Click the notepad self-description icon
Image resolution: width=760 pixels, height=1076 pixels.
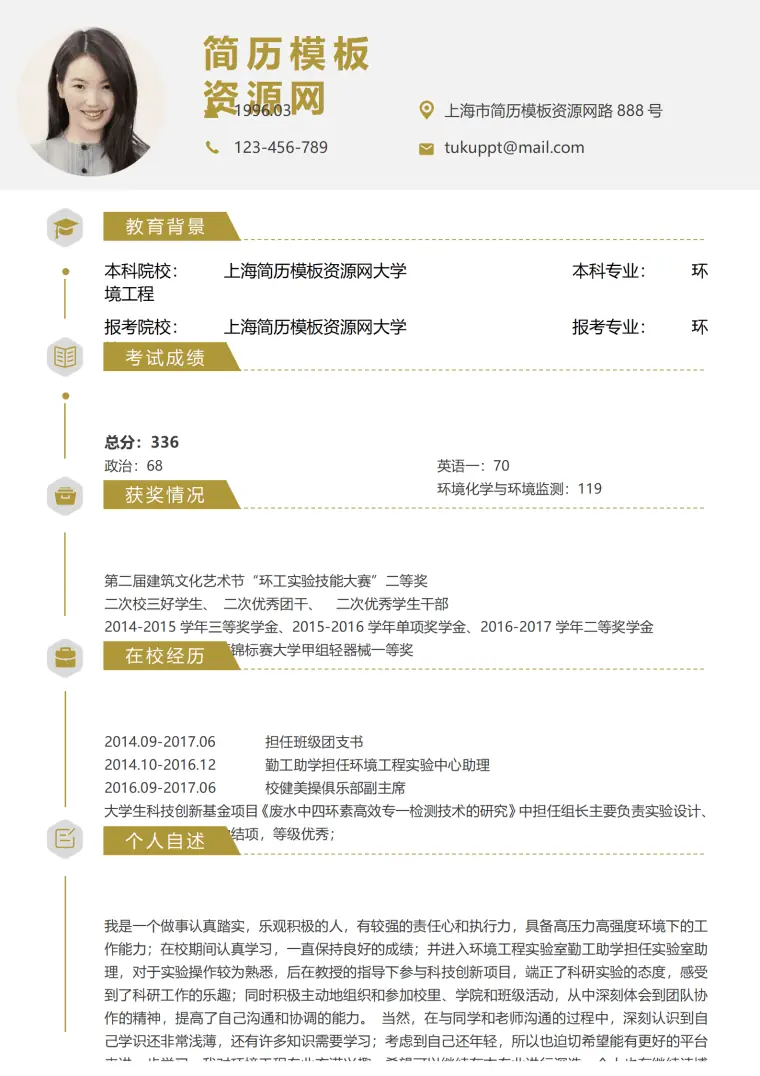point(65,839)
